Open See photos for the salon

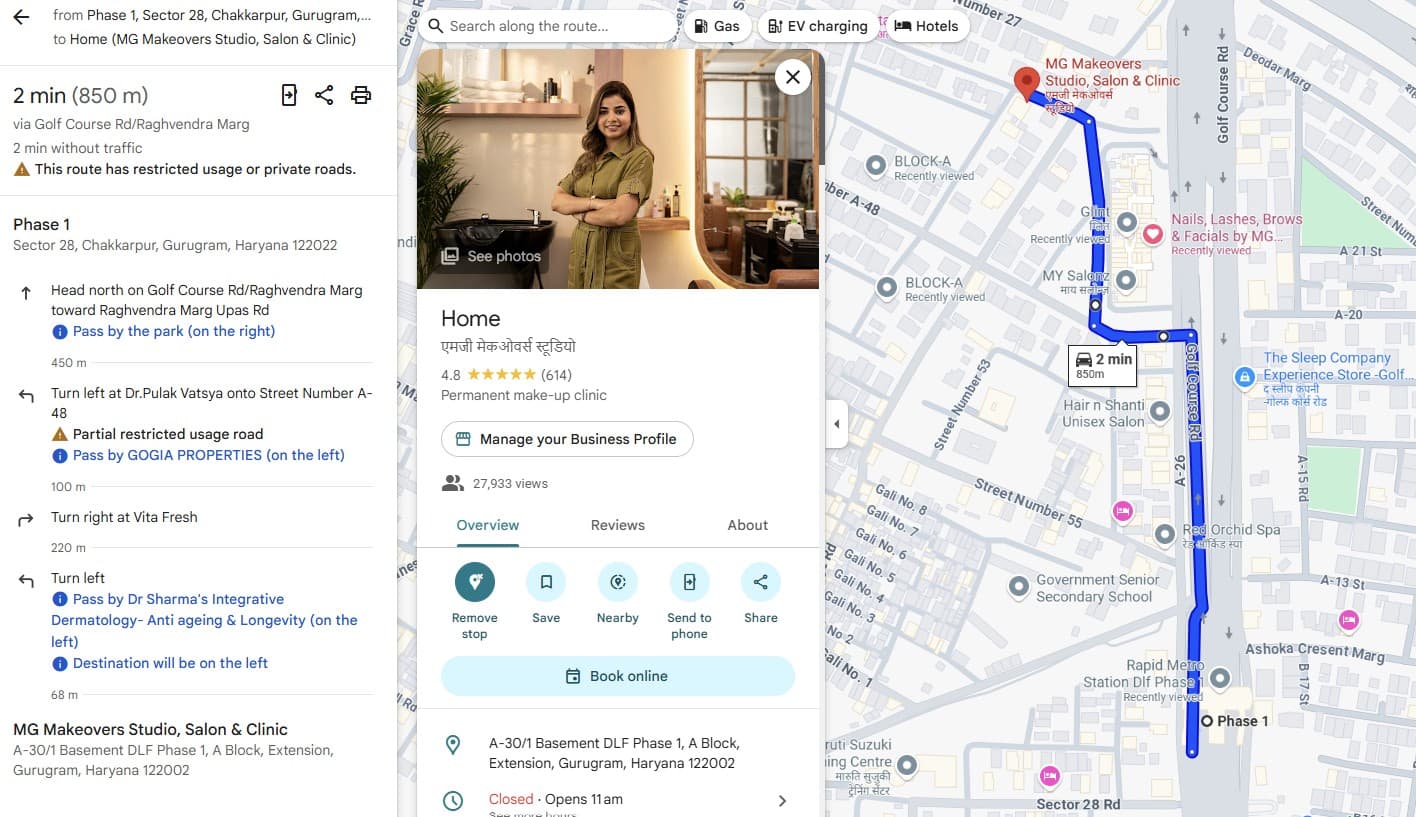(492, 256)
